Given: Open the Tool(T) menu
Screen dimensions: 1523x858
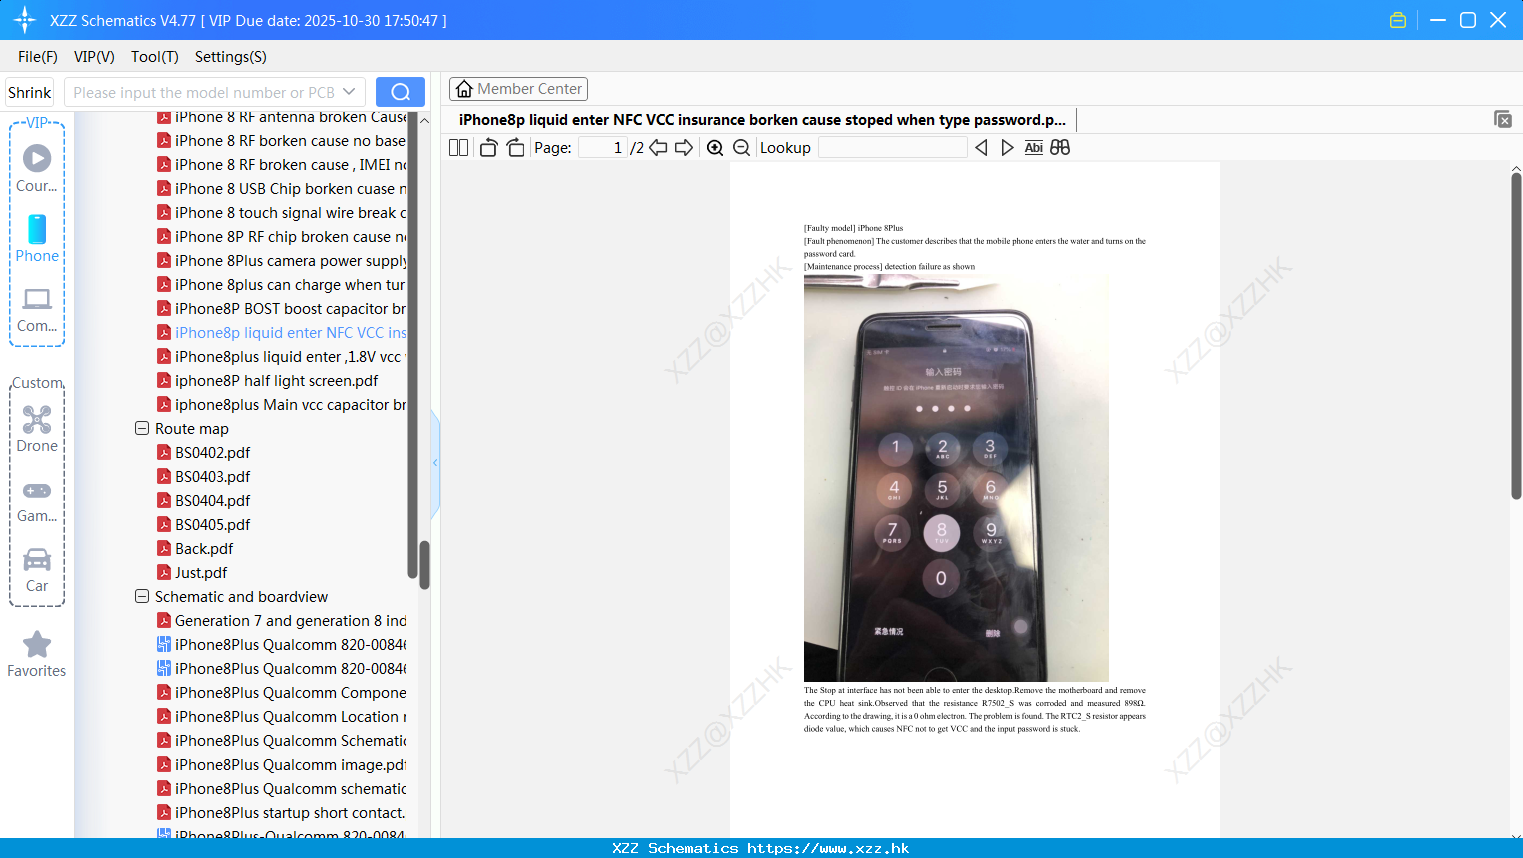Looking at the screenshot, I should [x=155, y=57].
